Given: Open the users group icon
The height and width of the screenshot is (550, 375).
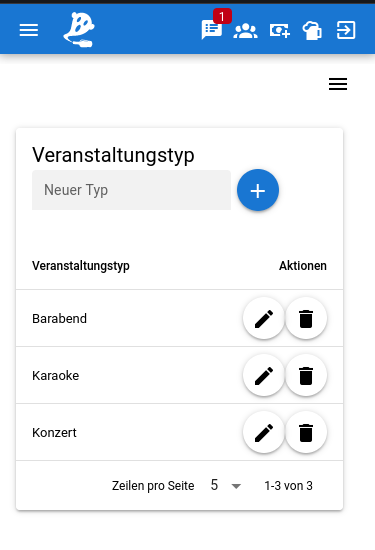Looking at the screenshot, I should (x=246, y=31).
